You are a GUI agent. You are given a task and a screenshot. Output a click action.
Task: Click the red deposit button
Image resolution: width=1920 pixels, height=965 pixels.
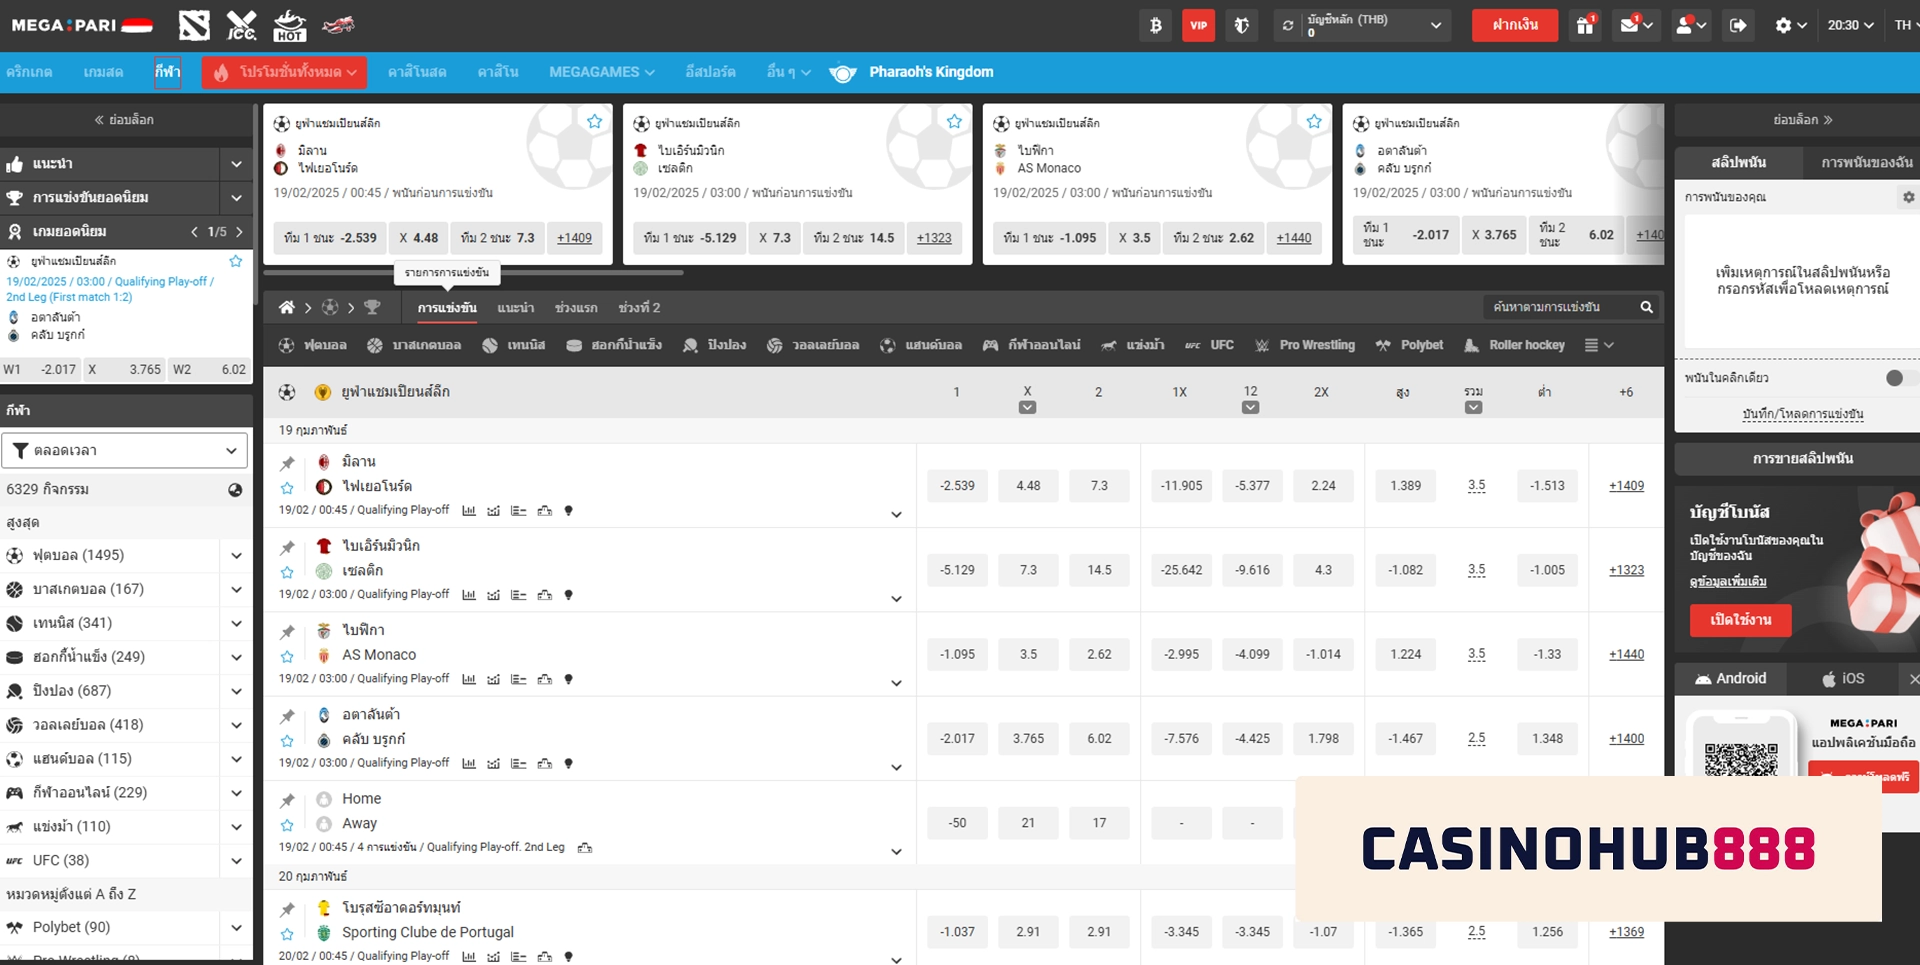pyautogui.click(x=1515, y=25)
